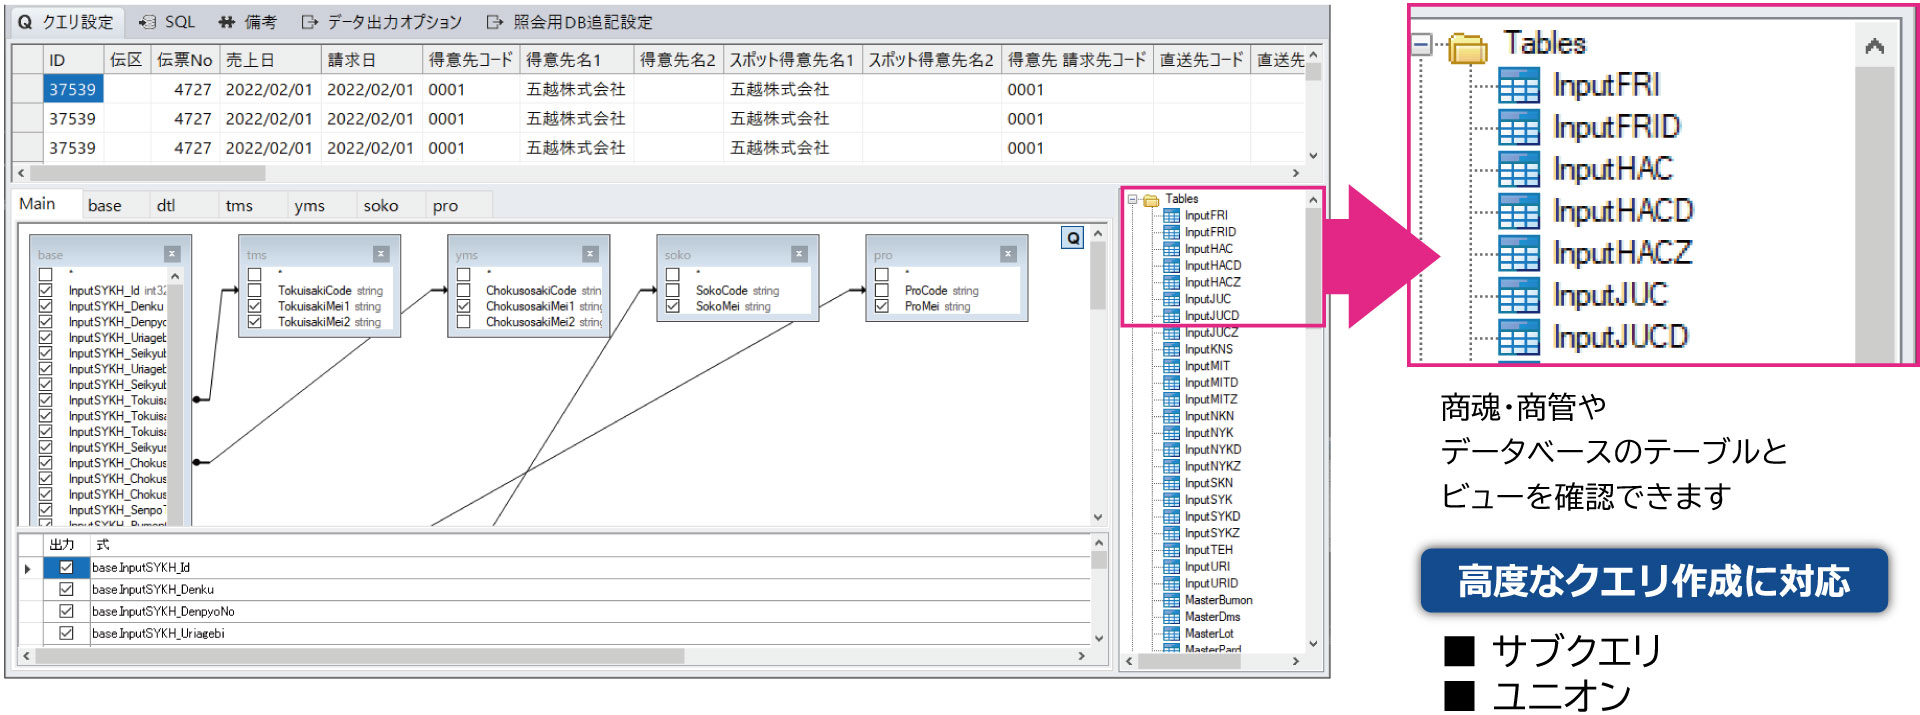This screenshot has height=715, width=1920.
Task: Collapse the enlarged Tables tree node
Action: pyautogui.click(x=1421, y=44)
